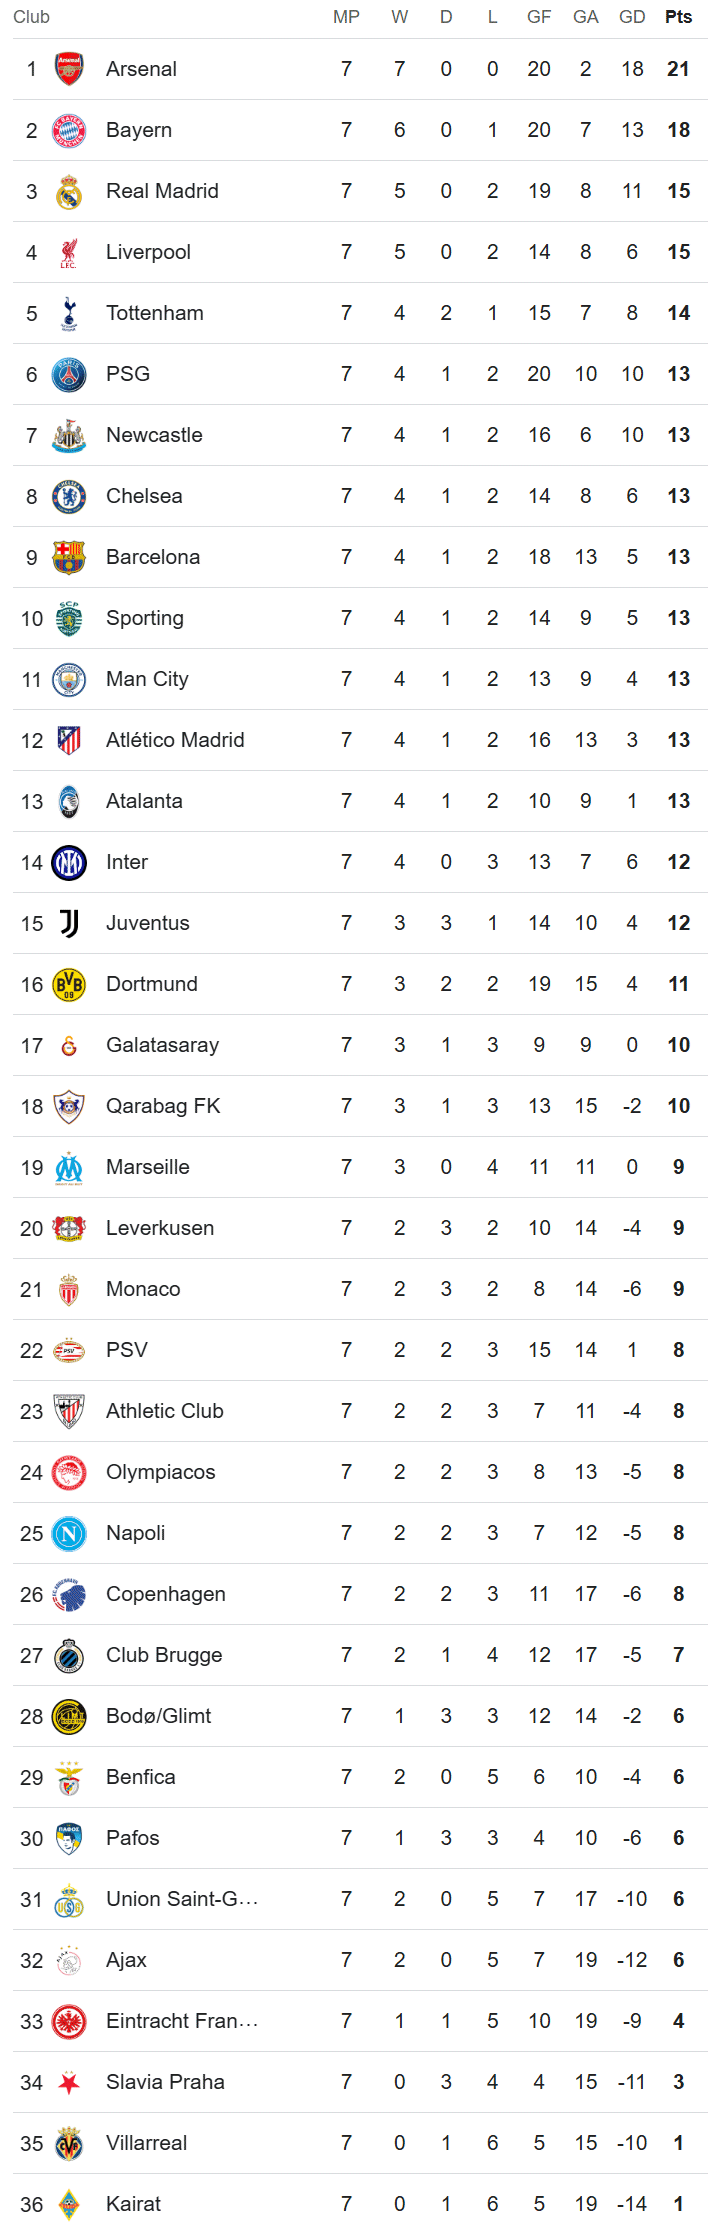Click the Inter club logo
Screen dimensions: 708x2240
point(69,862)
